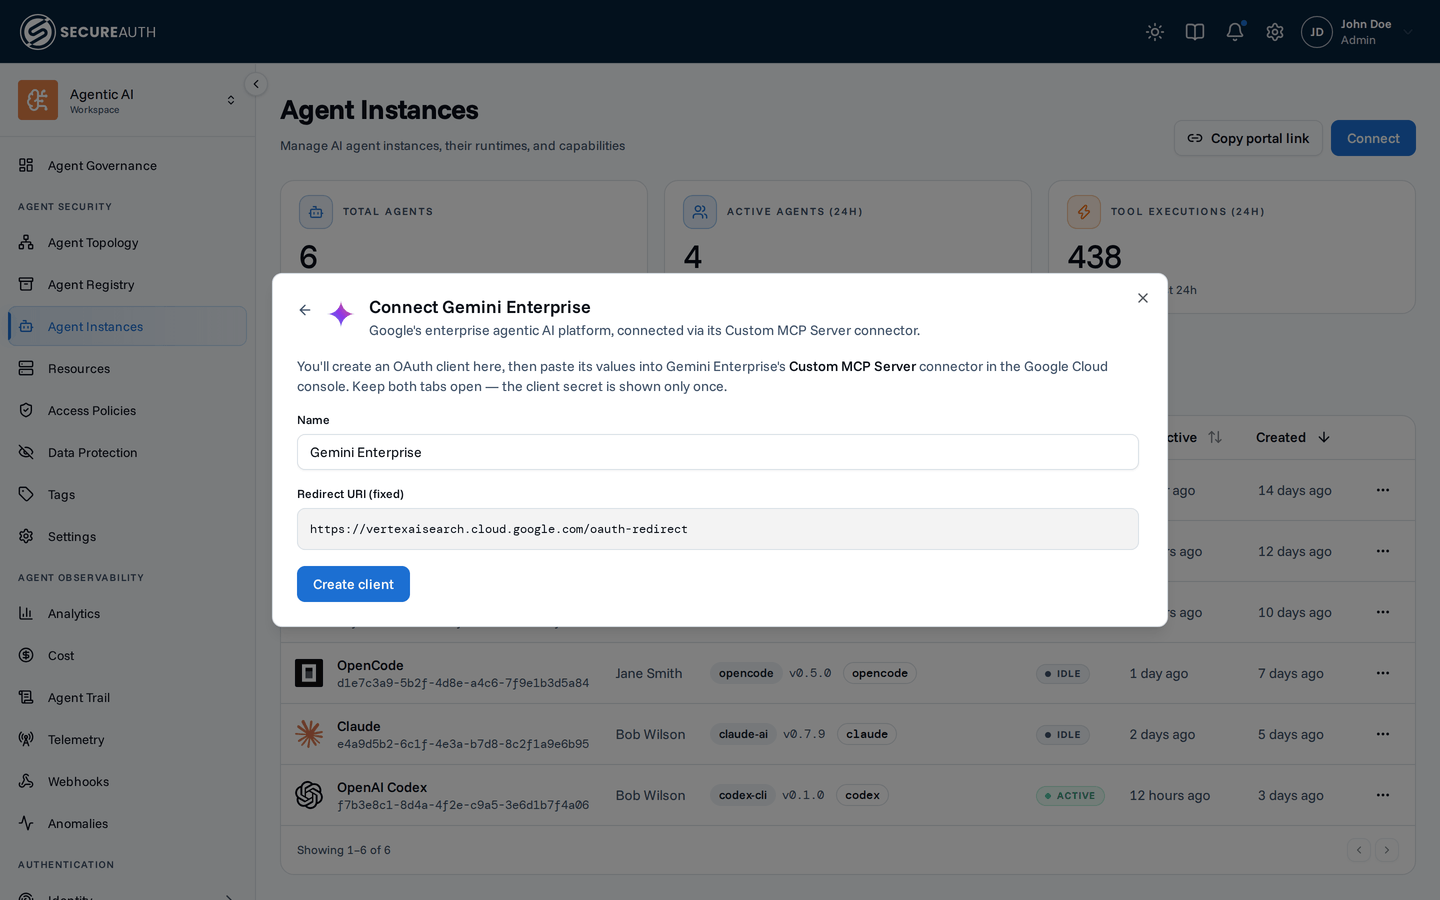This screenshot has width=1440, height=900.
Task: Click the OpenCode agent name
Action: [370, 665]
